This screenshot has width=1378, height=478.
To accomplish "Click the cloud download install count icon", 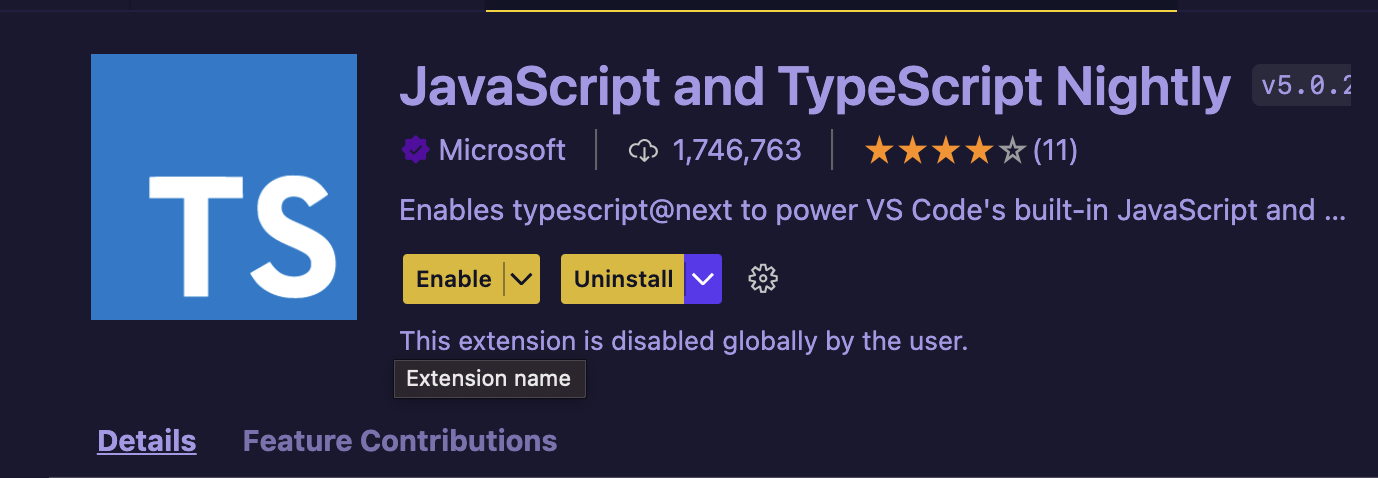I will click(643, 151).
